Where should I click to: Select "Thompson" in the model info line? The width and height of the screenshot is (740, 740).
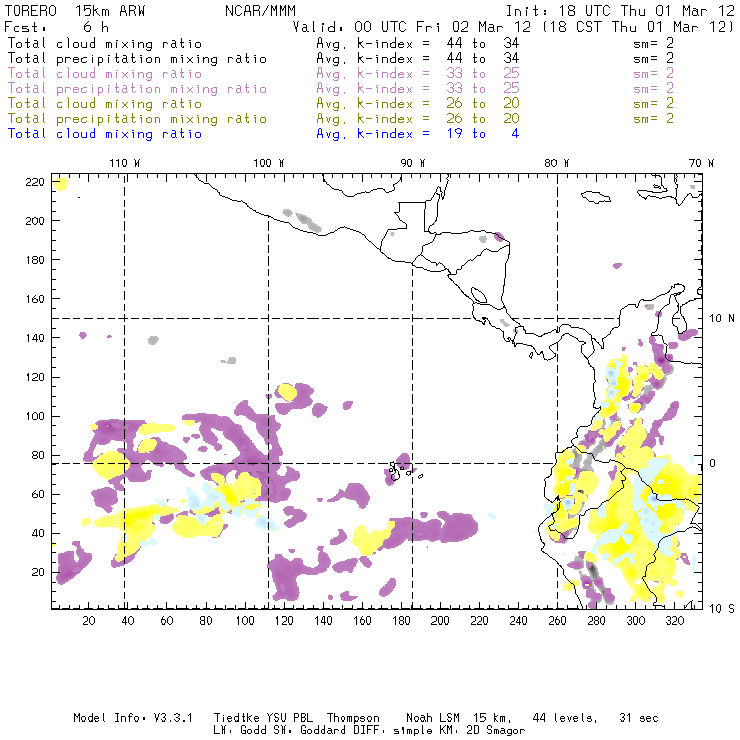(351, 718)
